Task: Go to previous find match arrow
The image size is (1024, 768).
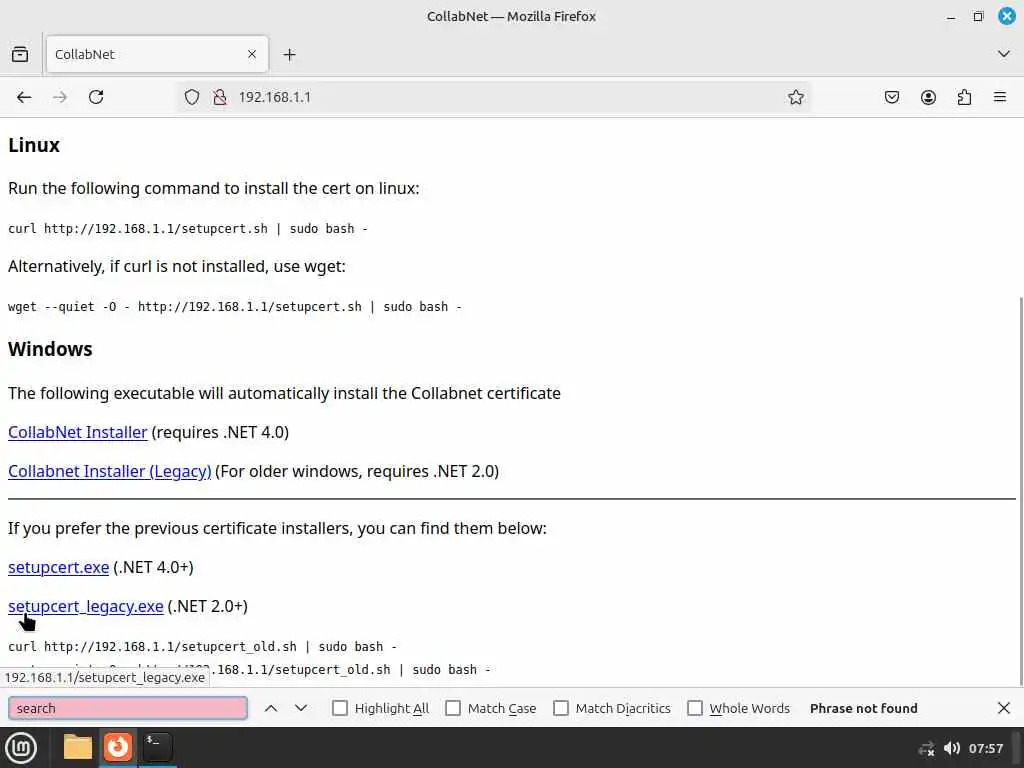Action: [271, 708]
